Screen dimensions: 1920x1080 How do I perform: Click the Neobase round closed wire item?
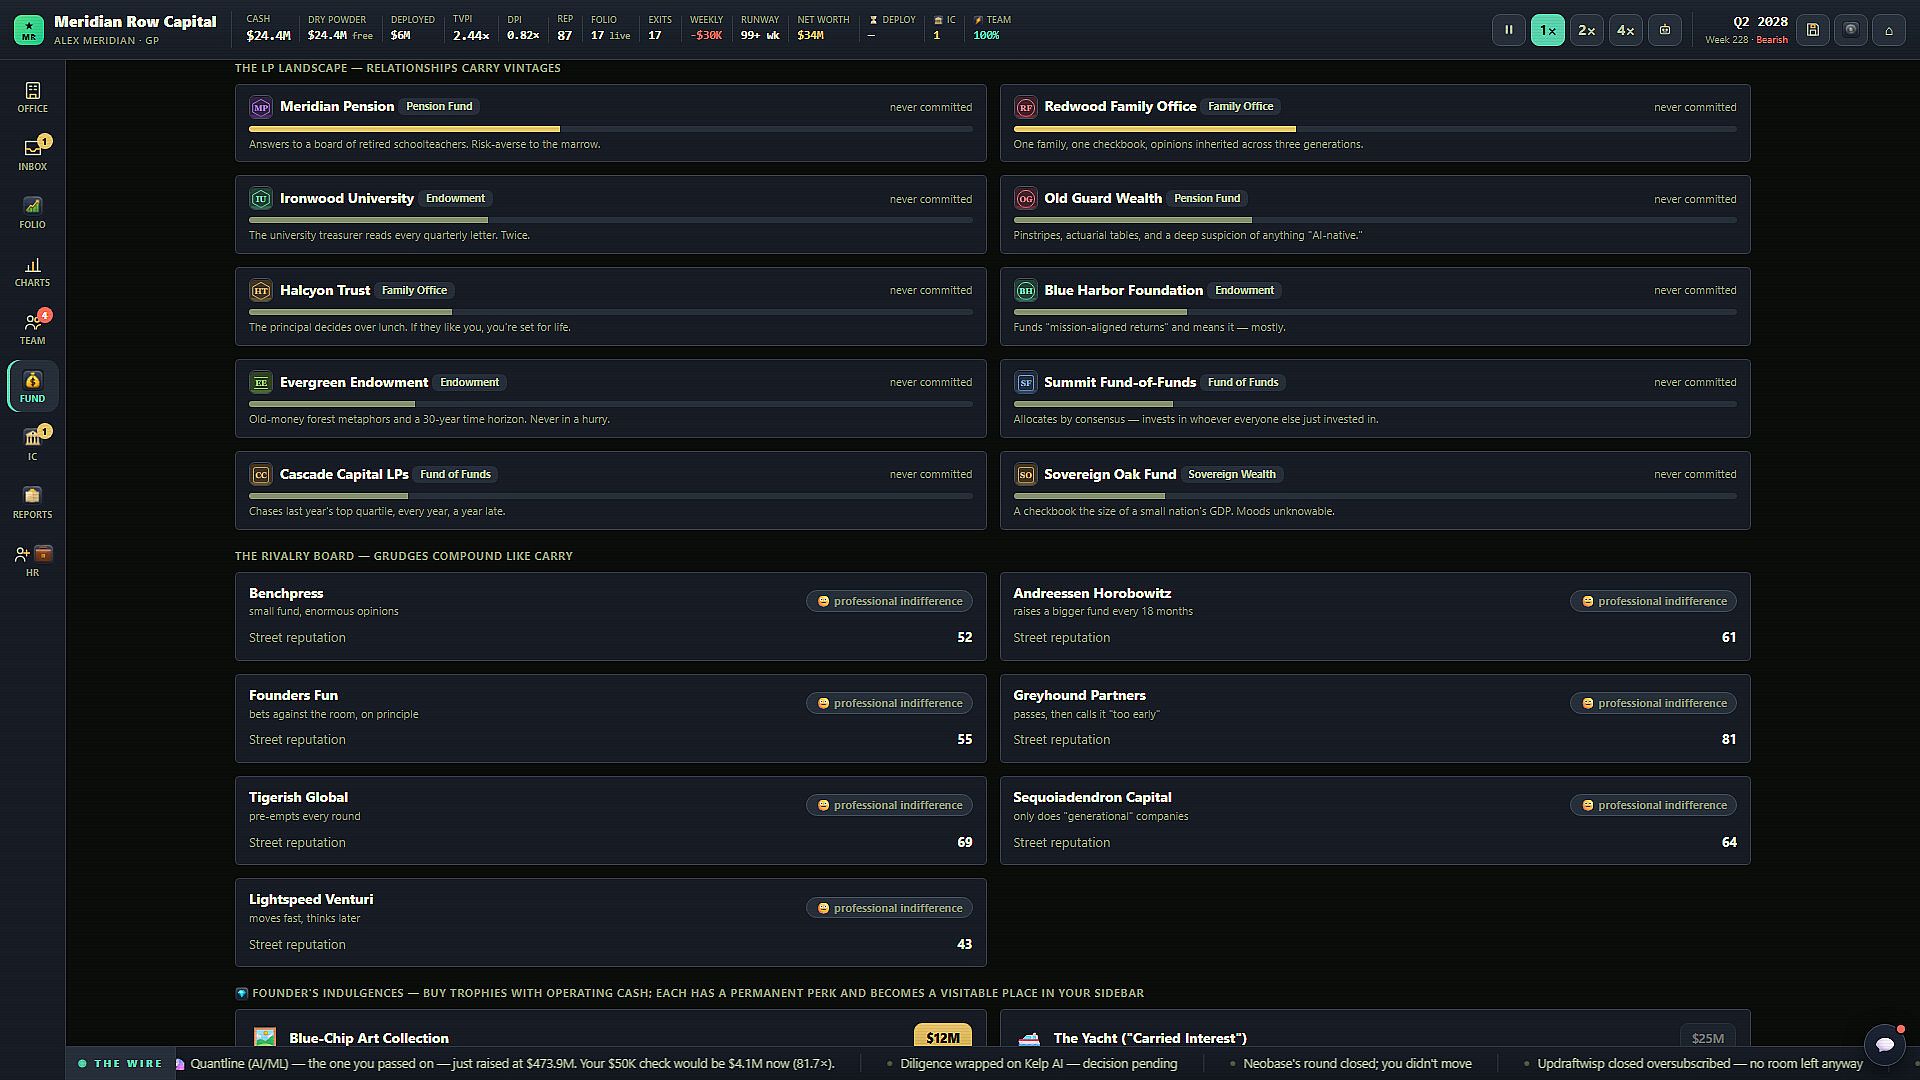[x=1357, y=1064]
